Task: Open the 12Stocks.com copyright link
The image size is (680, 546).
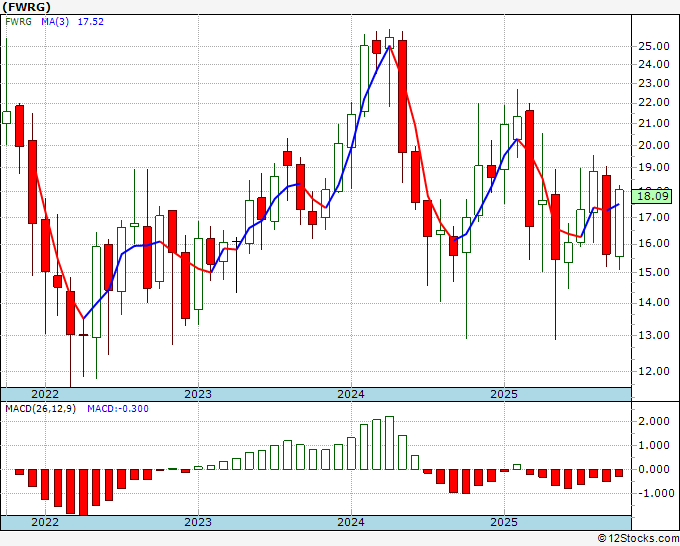Action: click(x=638, y=539)
